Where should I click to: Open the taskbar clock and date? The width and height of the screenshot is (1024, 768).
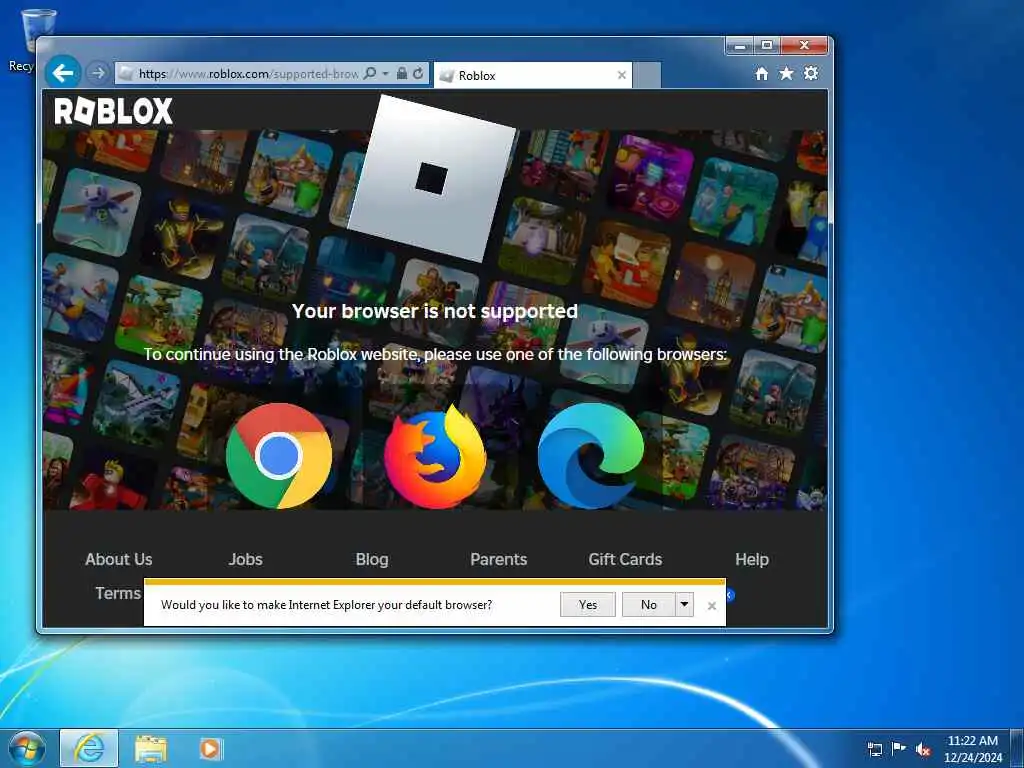[x=973, y=749]
